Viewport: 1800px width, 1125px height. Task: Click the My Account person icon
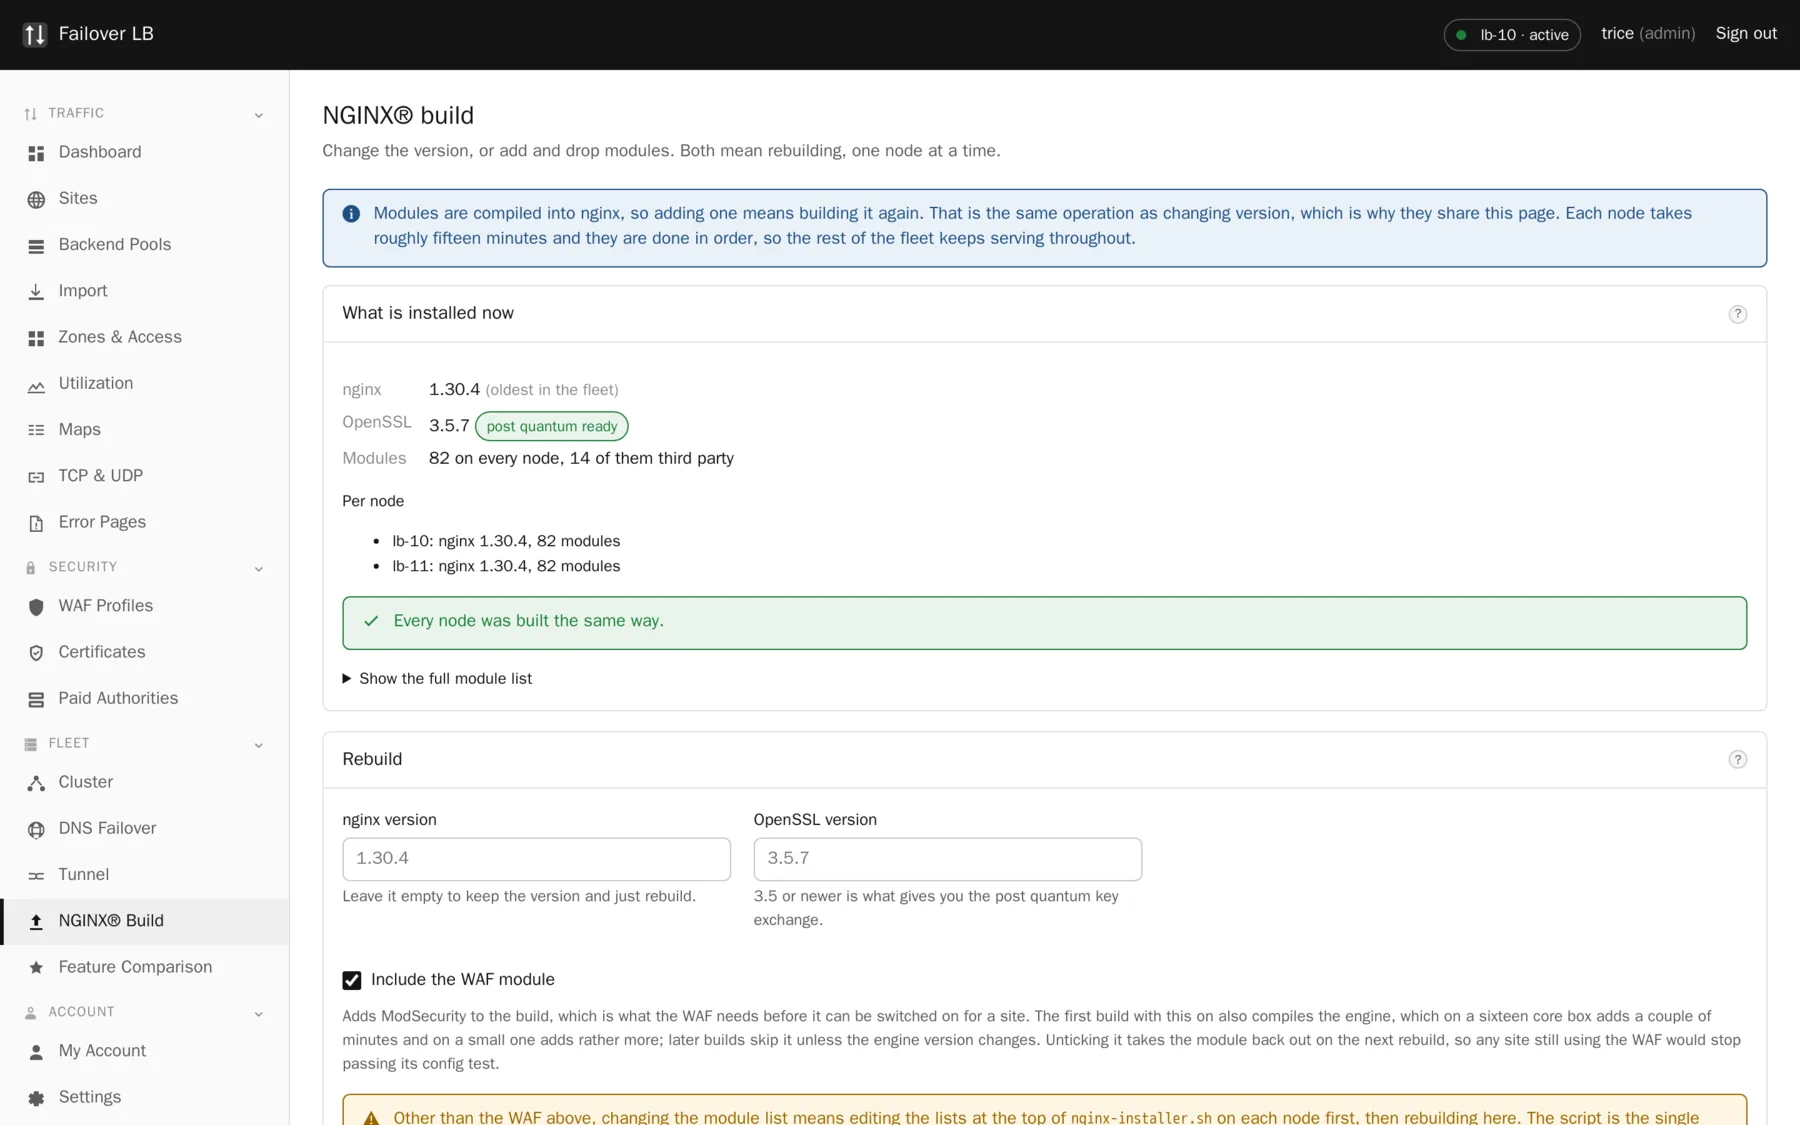pyautogui.click(x=36, y=1052)
